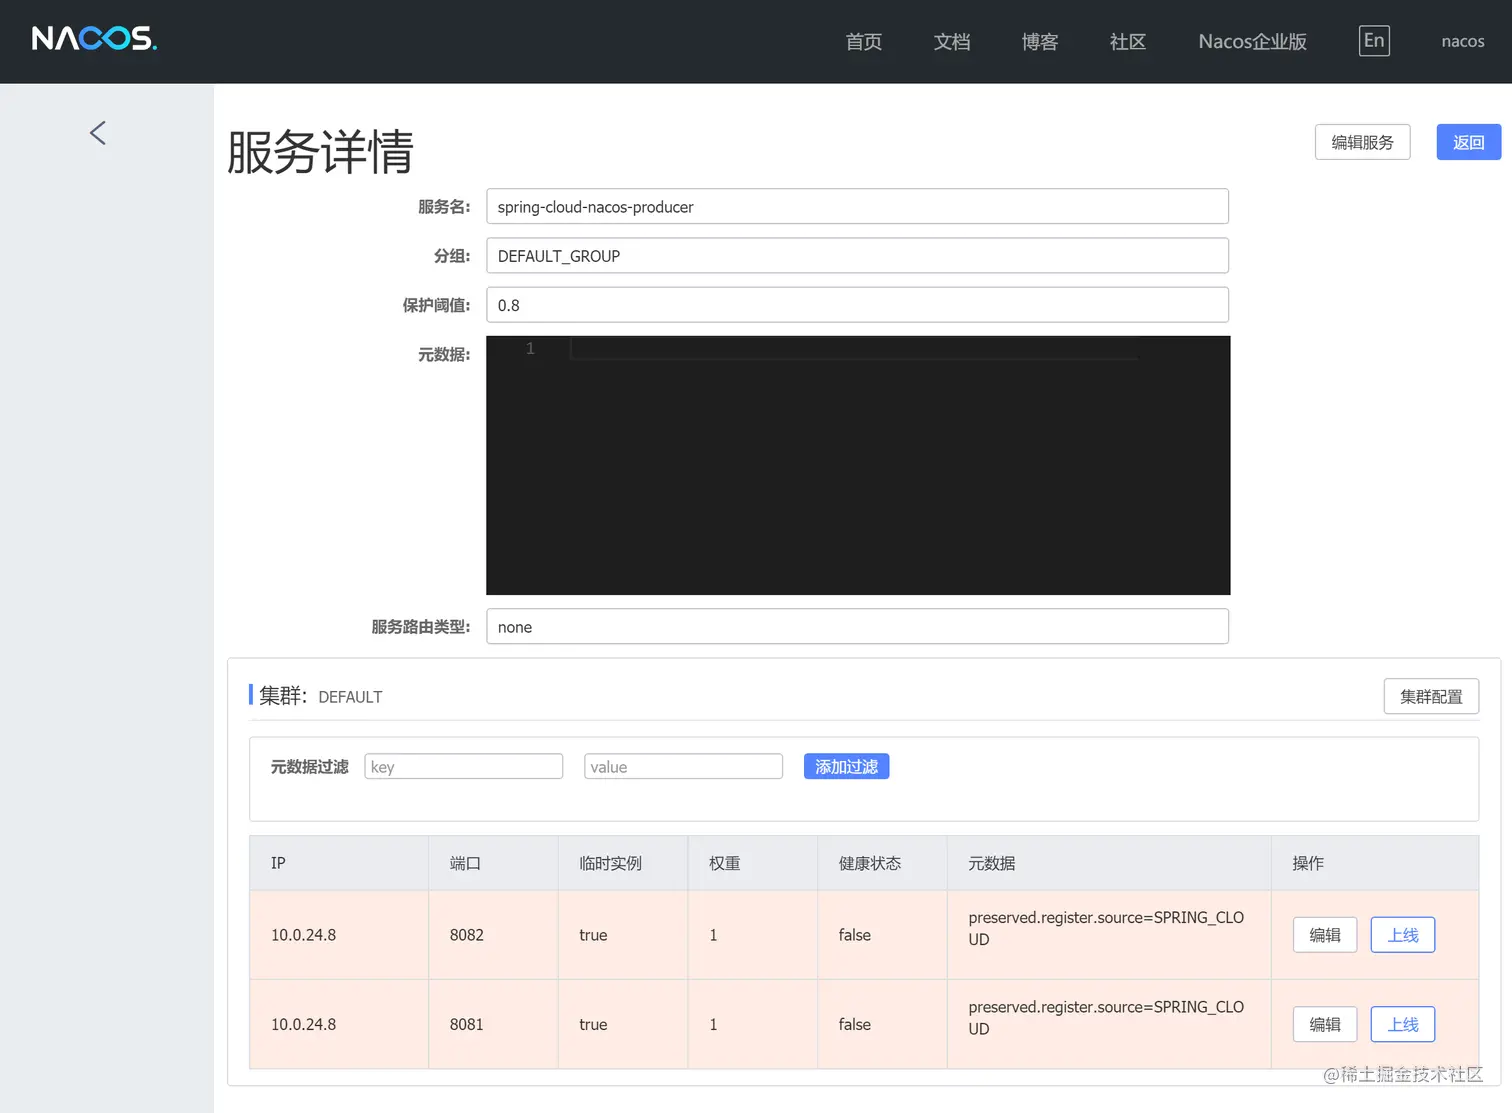Open the 首页 nav item
This screenshot has width=1512, height=1113.
pos(863,41)
